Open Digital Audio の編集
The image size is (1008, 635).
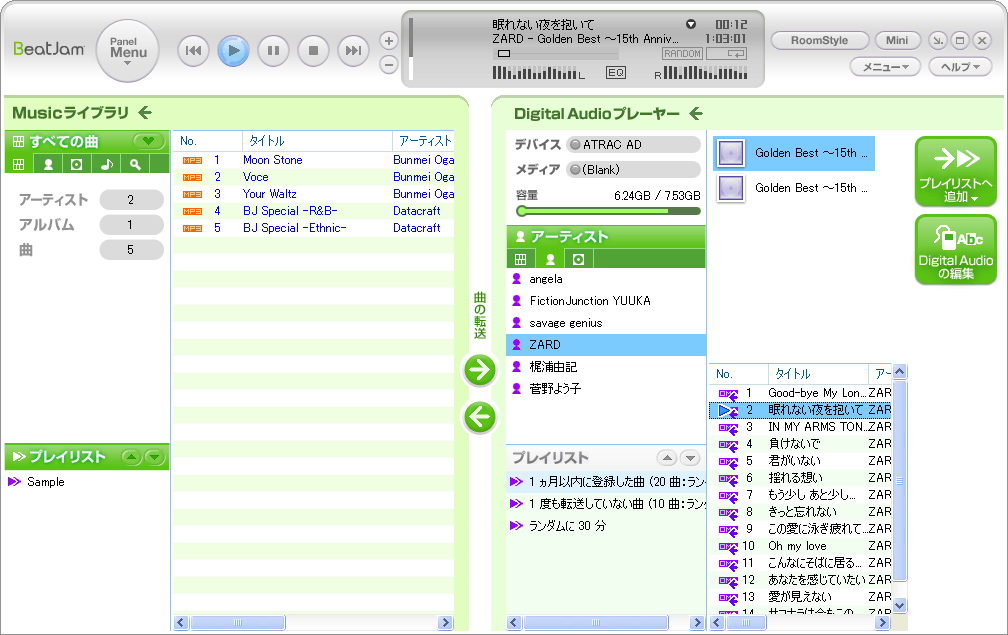tap(956, 249)
